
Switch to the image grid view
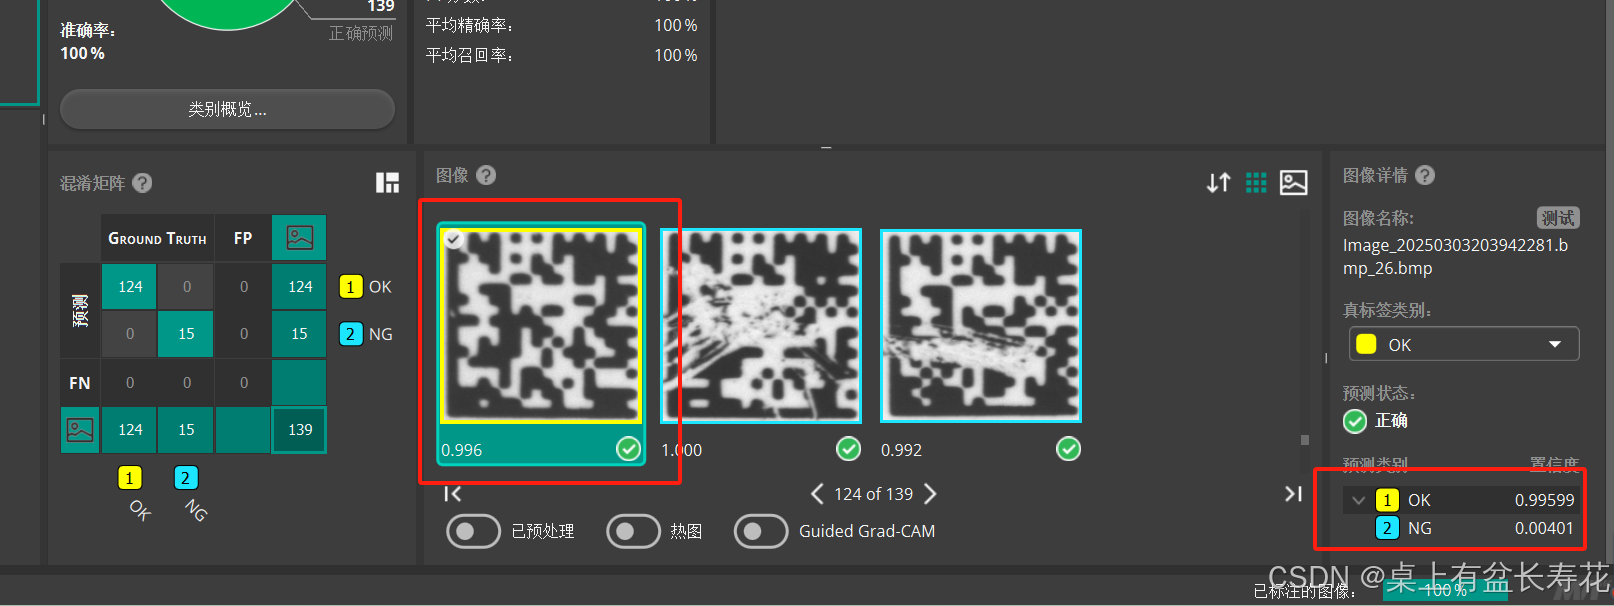pyautogui.click(x=1256, y=182)
